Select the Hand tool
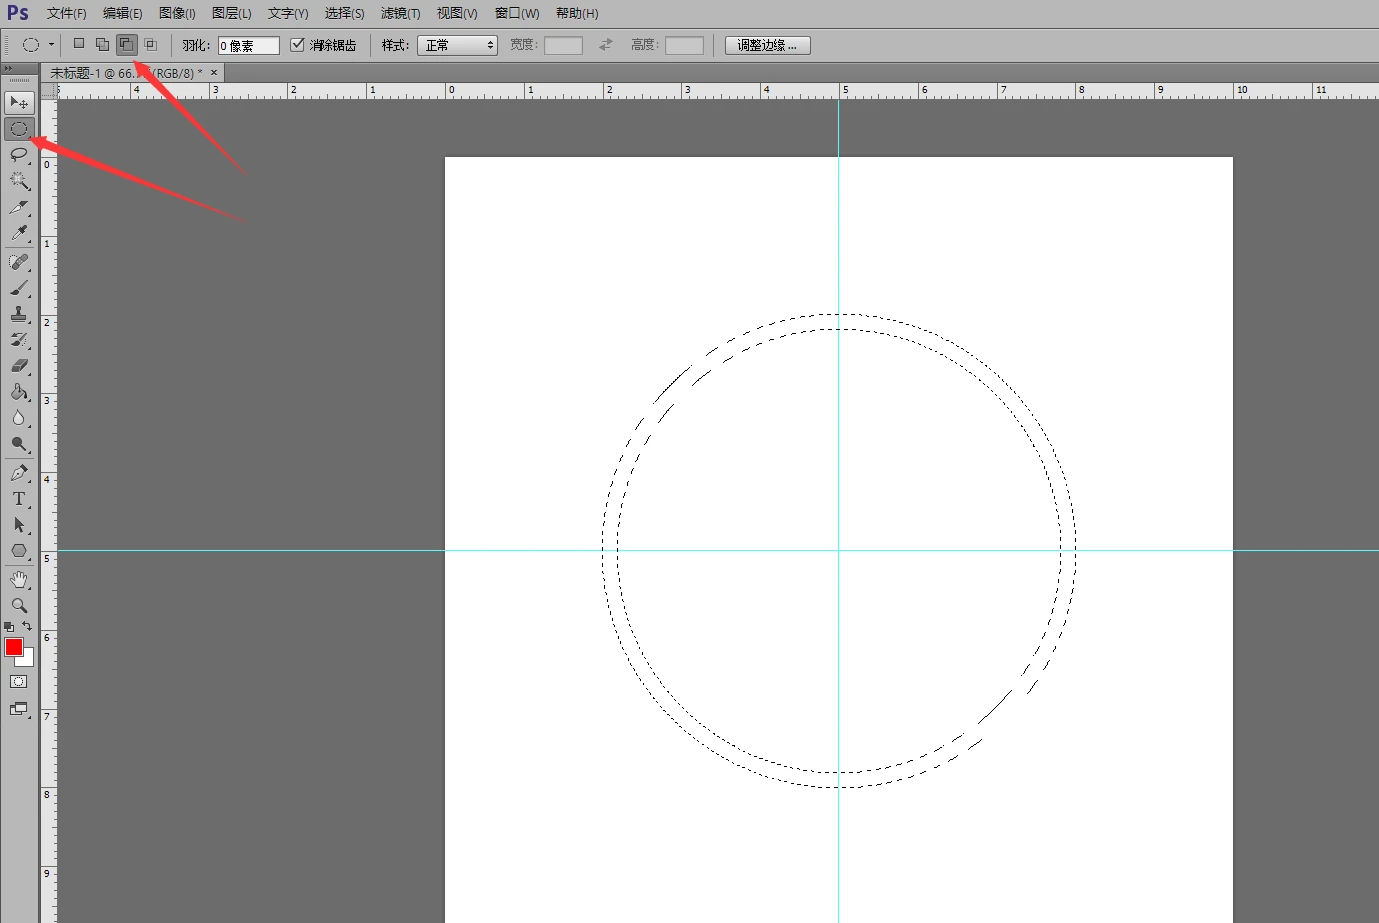 click(x=19, y=579)
